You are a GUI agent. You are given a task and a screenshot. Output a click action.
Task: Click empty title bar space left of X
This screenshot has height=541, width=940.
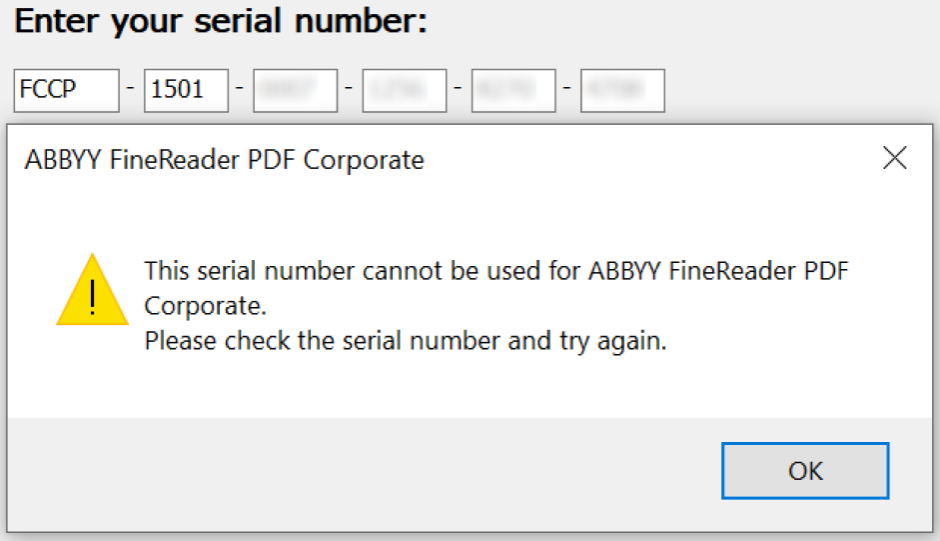coord(653,160)
